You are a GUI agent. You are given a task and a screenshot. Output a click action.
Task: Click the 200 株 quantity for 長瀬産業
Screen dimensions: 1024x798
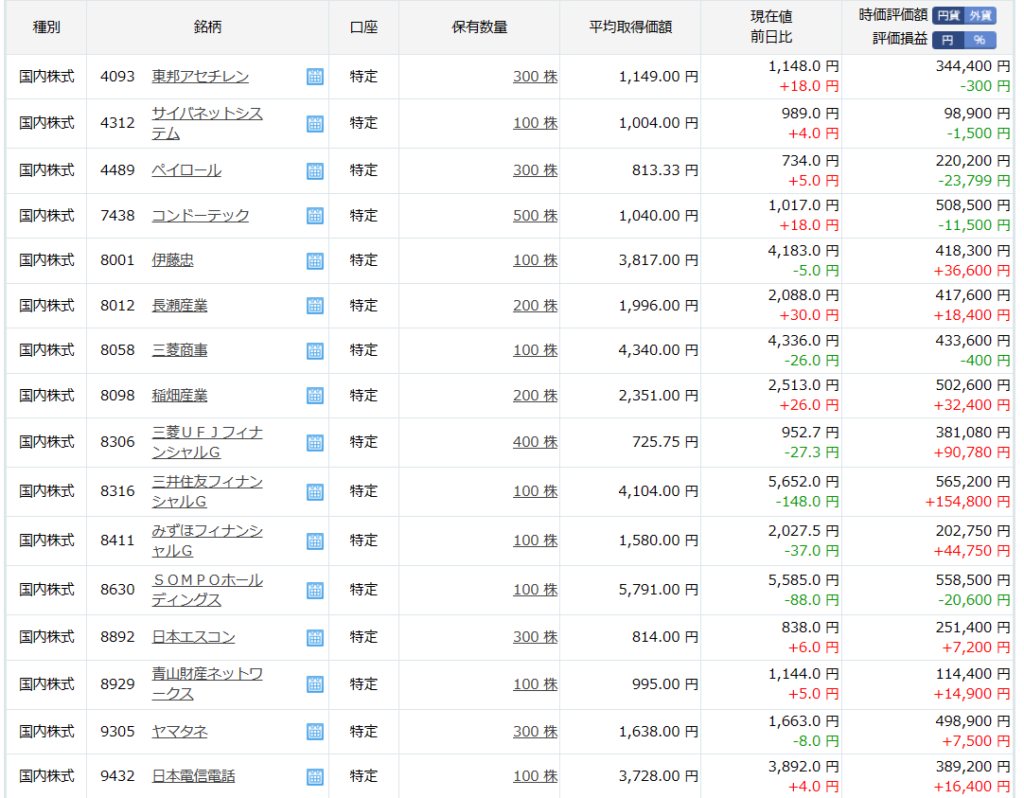(535, 306)
